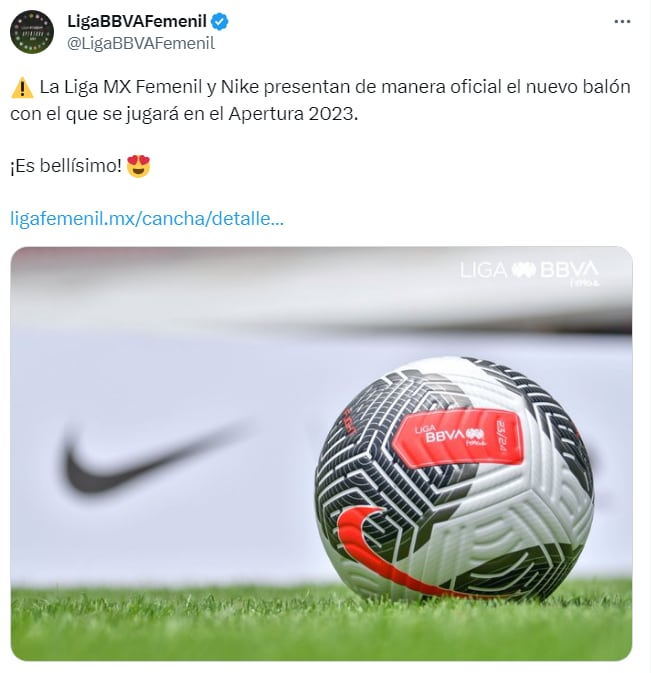Click the LIGA BBVA watermark in photo

[529, 272]
